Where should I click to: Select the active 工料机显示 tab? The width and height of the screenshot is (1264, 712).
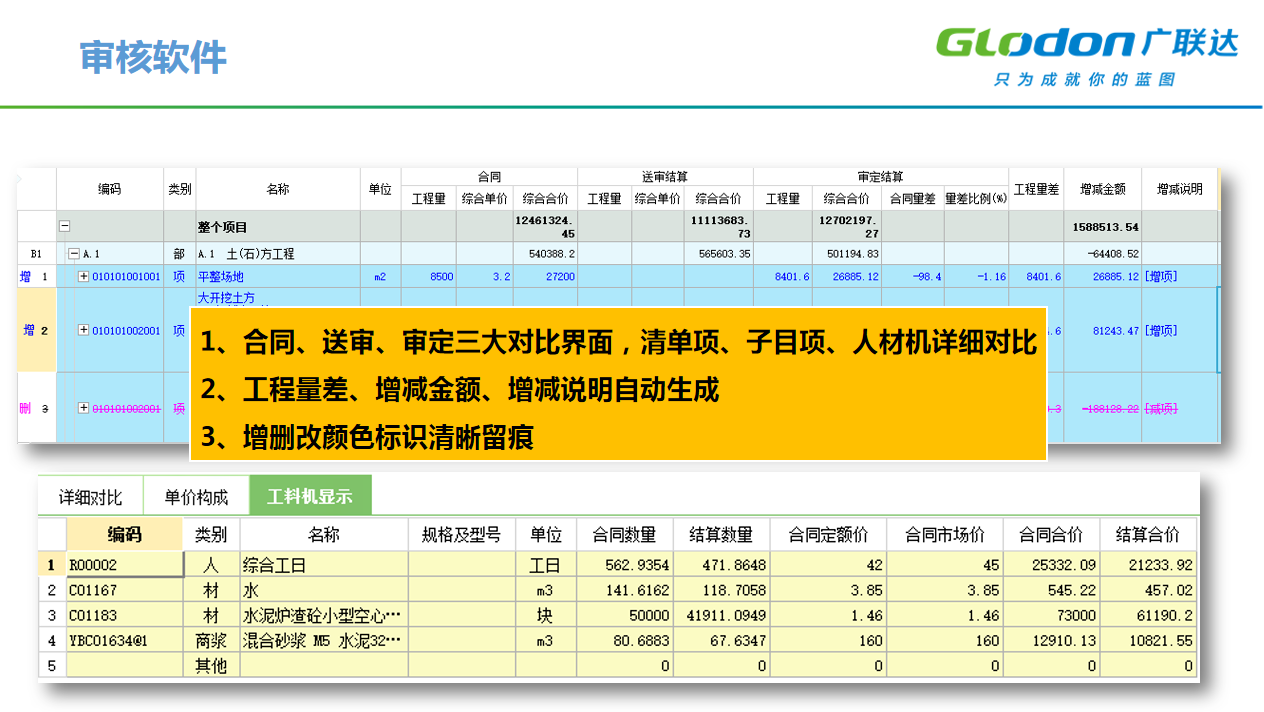click(x=310, y=495)
